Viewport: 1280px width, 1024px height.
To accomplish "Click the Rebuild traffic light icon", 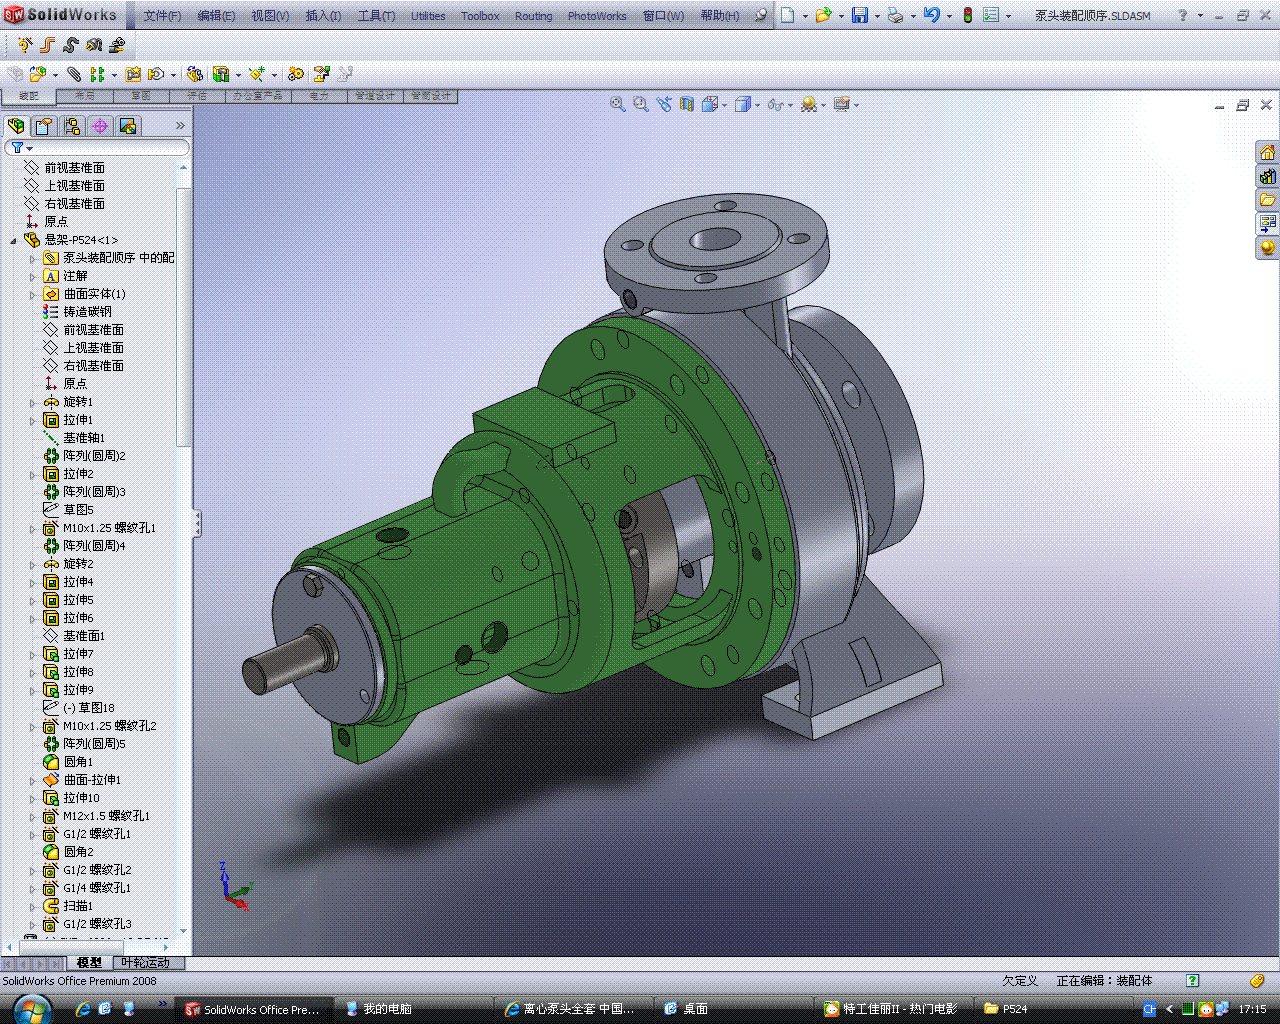I will pos(967,15).
